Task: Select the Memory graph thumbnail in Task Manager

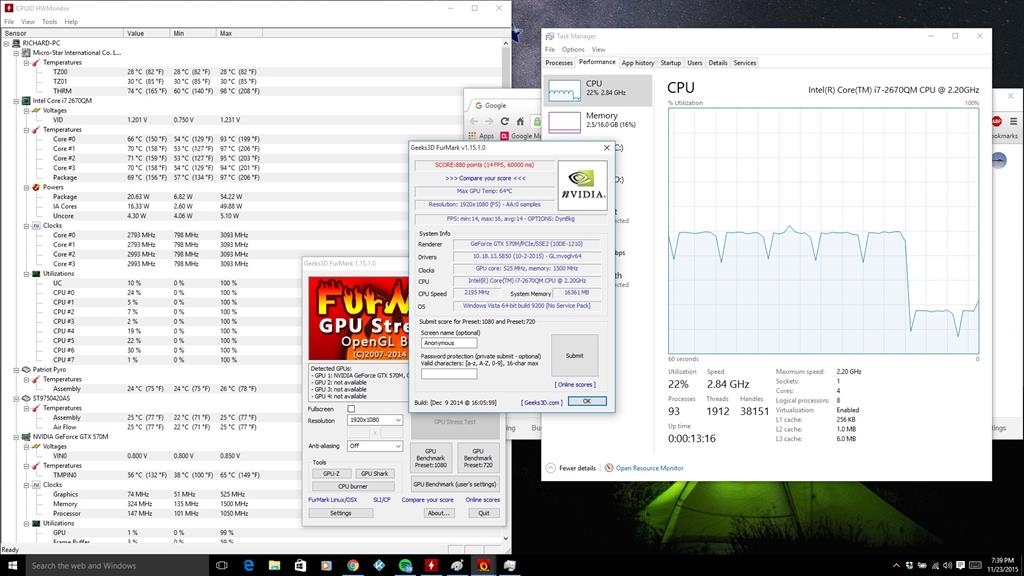Action: [x=564, y=122]
